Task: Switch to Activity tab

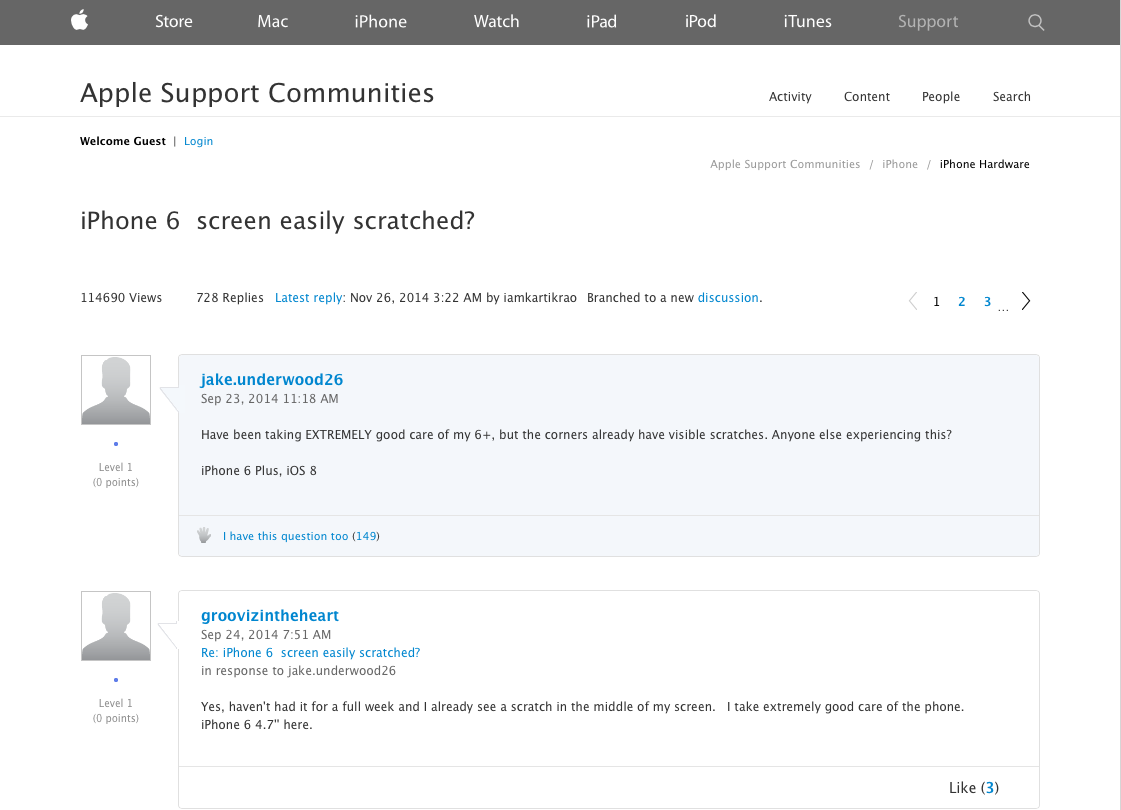Action: [x=790, y=97]
